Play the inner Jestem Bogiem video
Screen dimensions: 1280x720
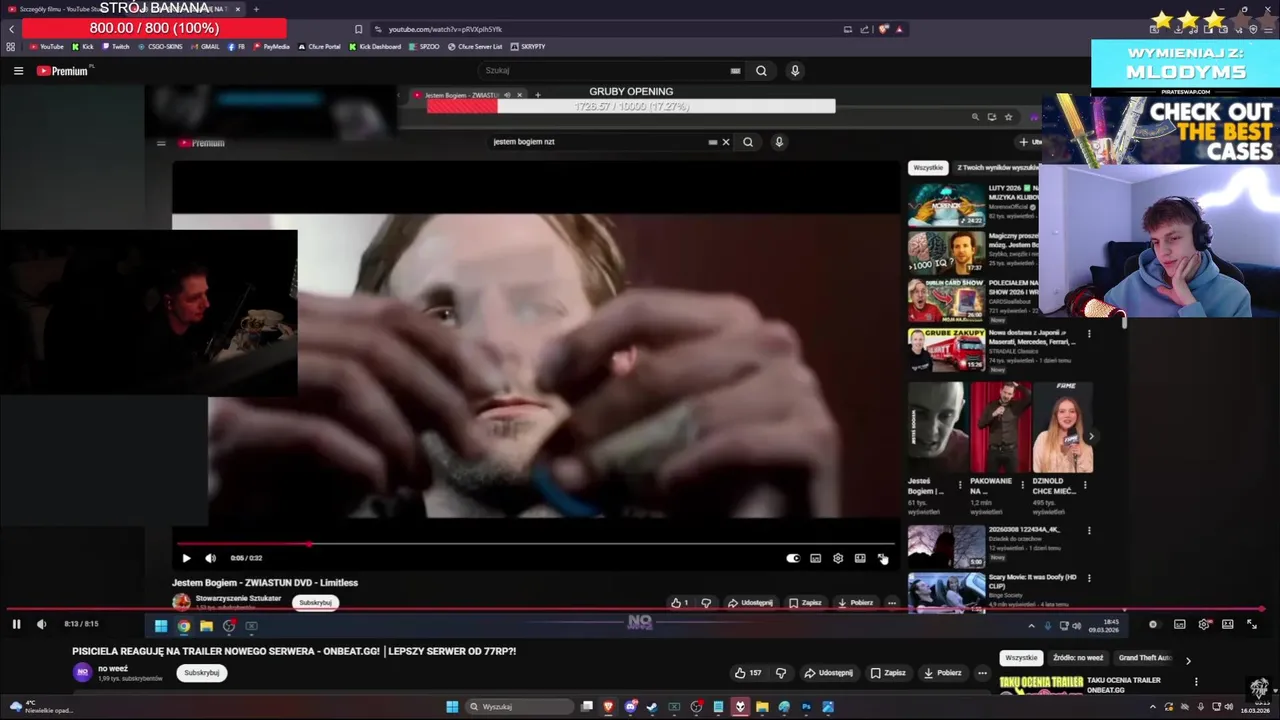[186, 558]
